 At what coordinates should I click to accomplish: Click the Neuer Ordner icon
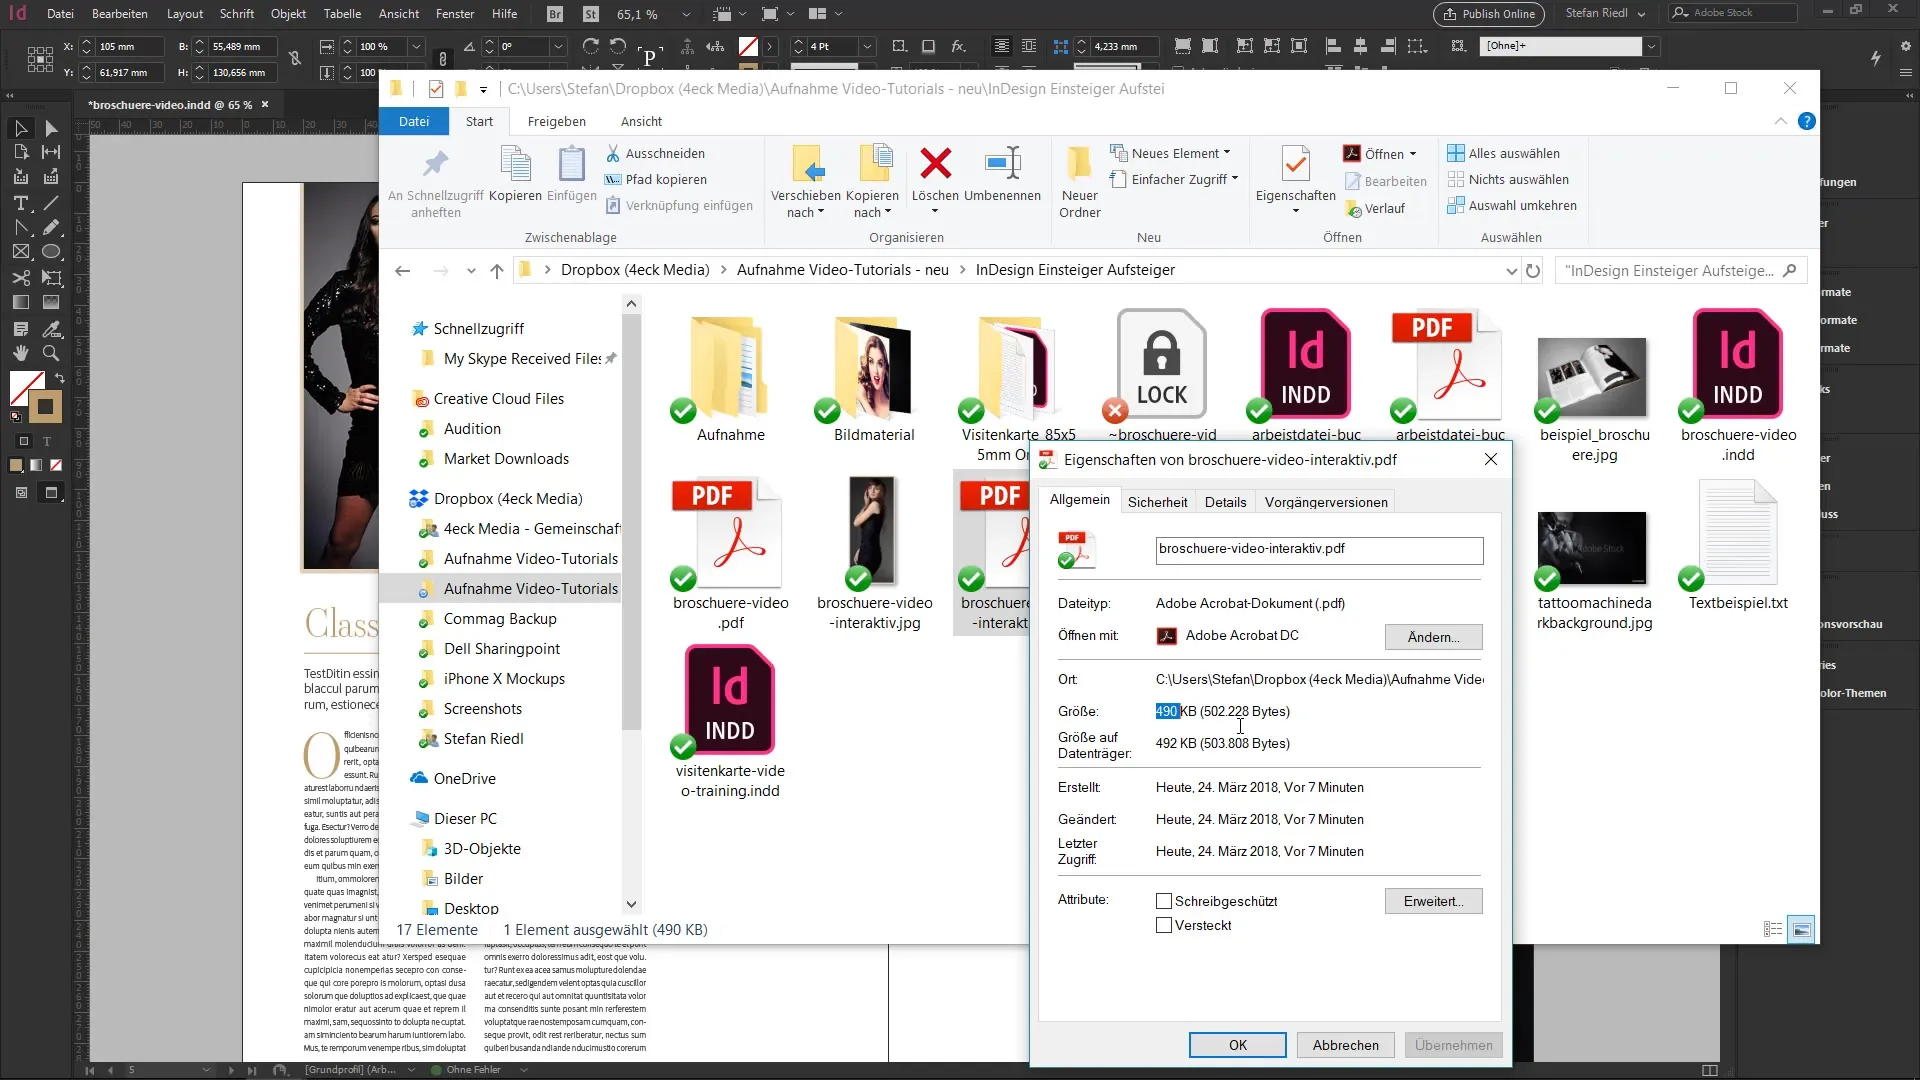click(x=1079, y=163)
